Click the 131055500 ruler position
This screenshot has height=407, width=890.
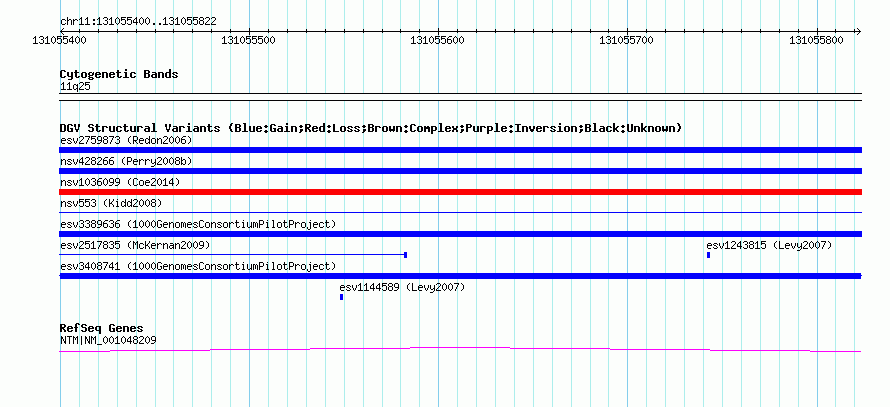click(249, 40)
